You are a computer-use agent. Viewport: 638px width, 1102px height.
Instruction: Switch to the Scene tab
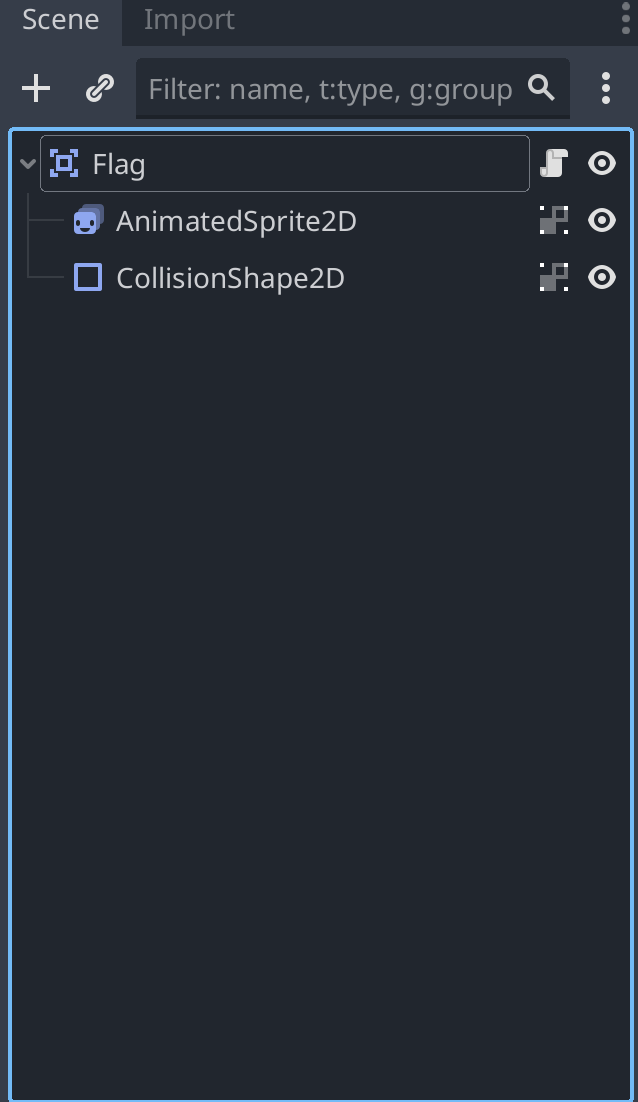pyautogui.click(x=60, y=20)
